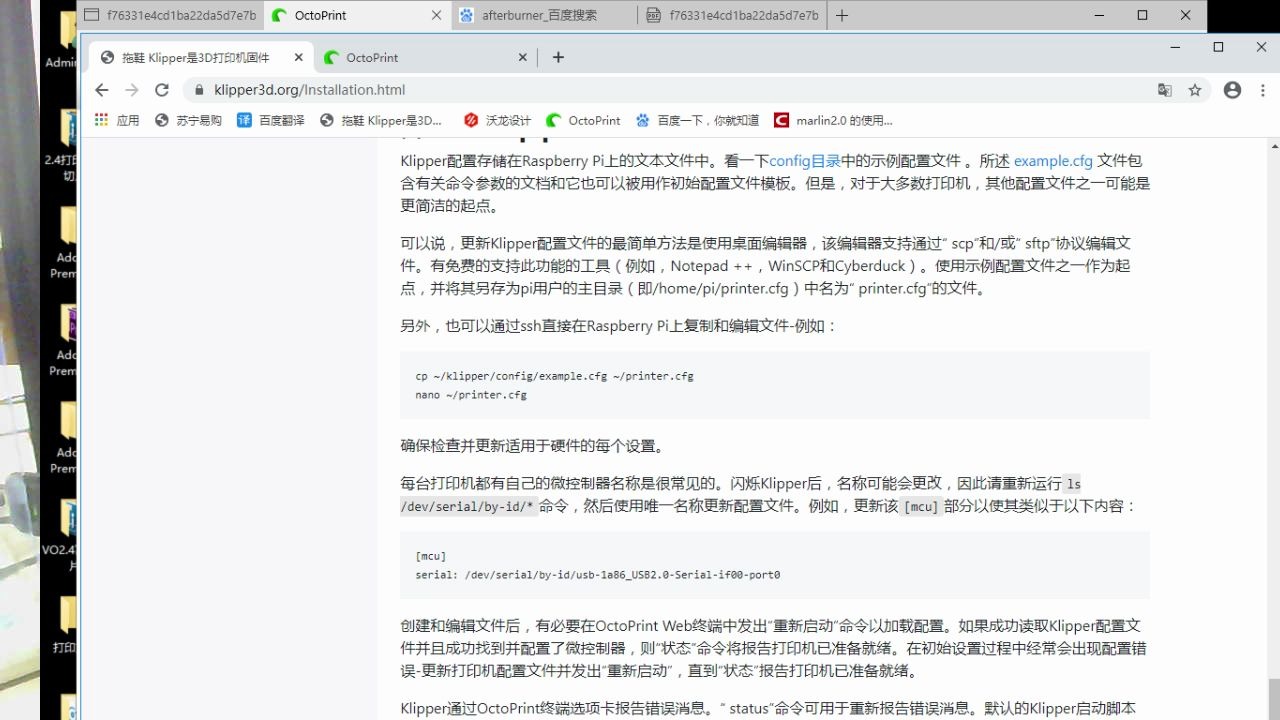Click the [mcu] code line
The height and width of the screenshot is (720, 1280).
pyautogui.click(x=431, y=556)
